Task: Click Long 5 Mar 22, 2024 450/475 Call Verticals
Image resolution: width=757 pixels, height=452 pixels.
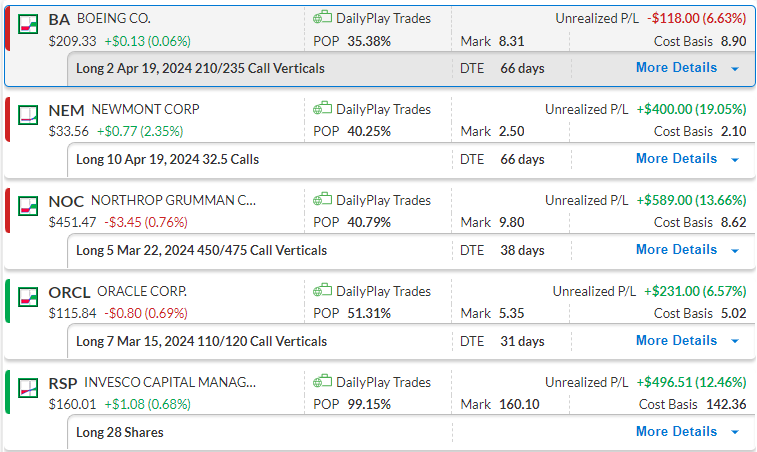Action: pyautogui.click(x=201, y=250)
